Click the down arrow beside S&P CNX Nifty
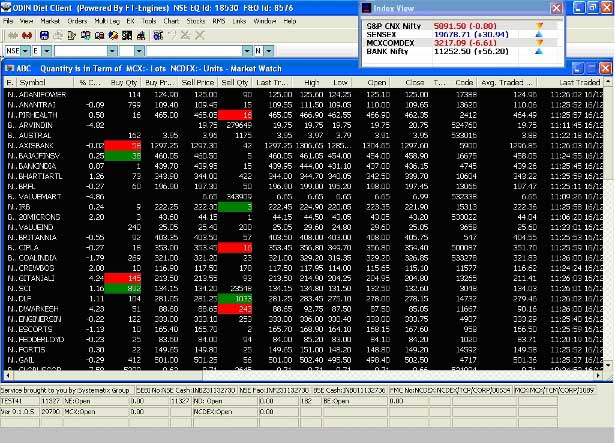Viewport: 615px width, 443px height. click(540, 26)
